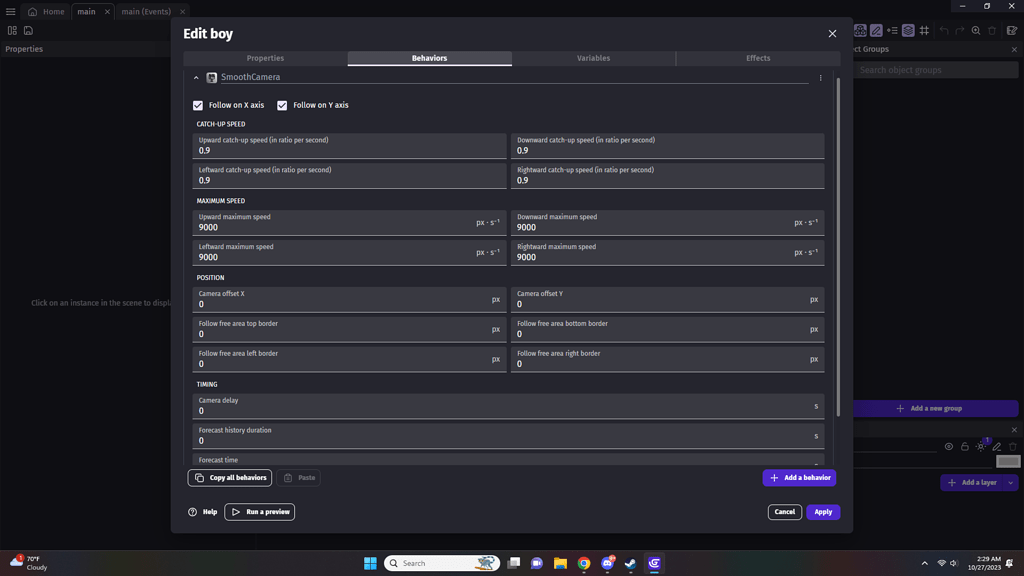The width and height of the screenshot is (1024, 576).
Task: Toggle the layer visibility eye icon
Action: [x=949, y=446]
